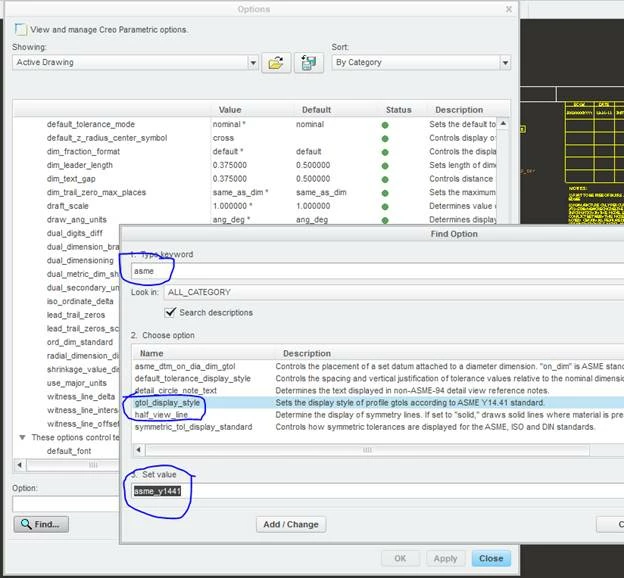Click the Default column header
This screenshot has height=578, width=624.
[x=316, y=110]
